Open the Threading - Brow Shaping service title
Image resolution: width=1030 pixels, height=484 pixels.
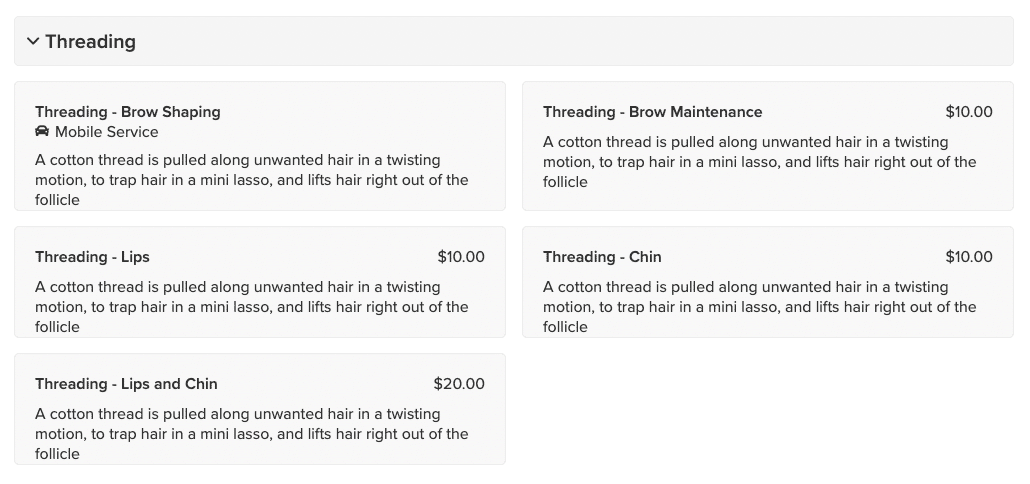click(x=128, y=112)
